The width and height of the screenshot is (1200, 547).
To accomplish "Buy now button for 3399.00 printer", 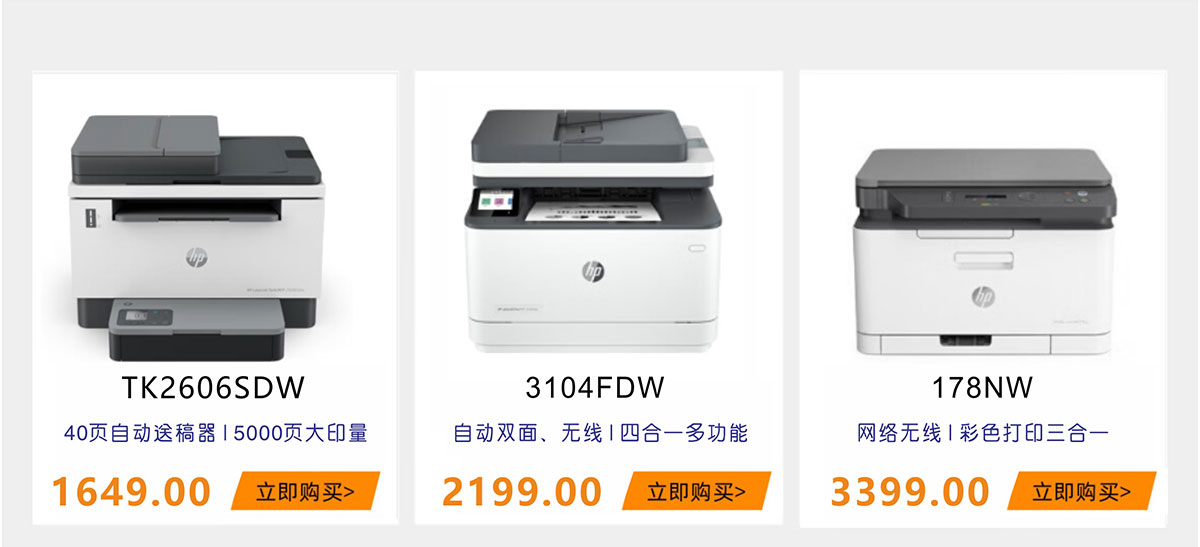I will [1082, 491].
